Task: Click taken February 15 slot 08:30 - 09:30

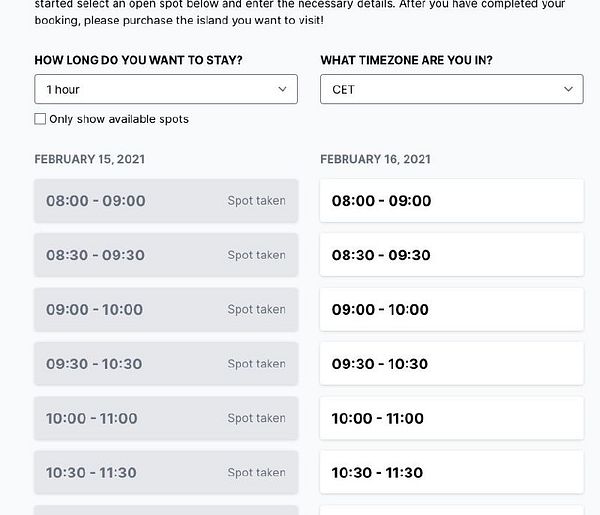Action: tap(165, 255)
